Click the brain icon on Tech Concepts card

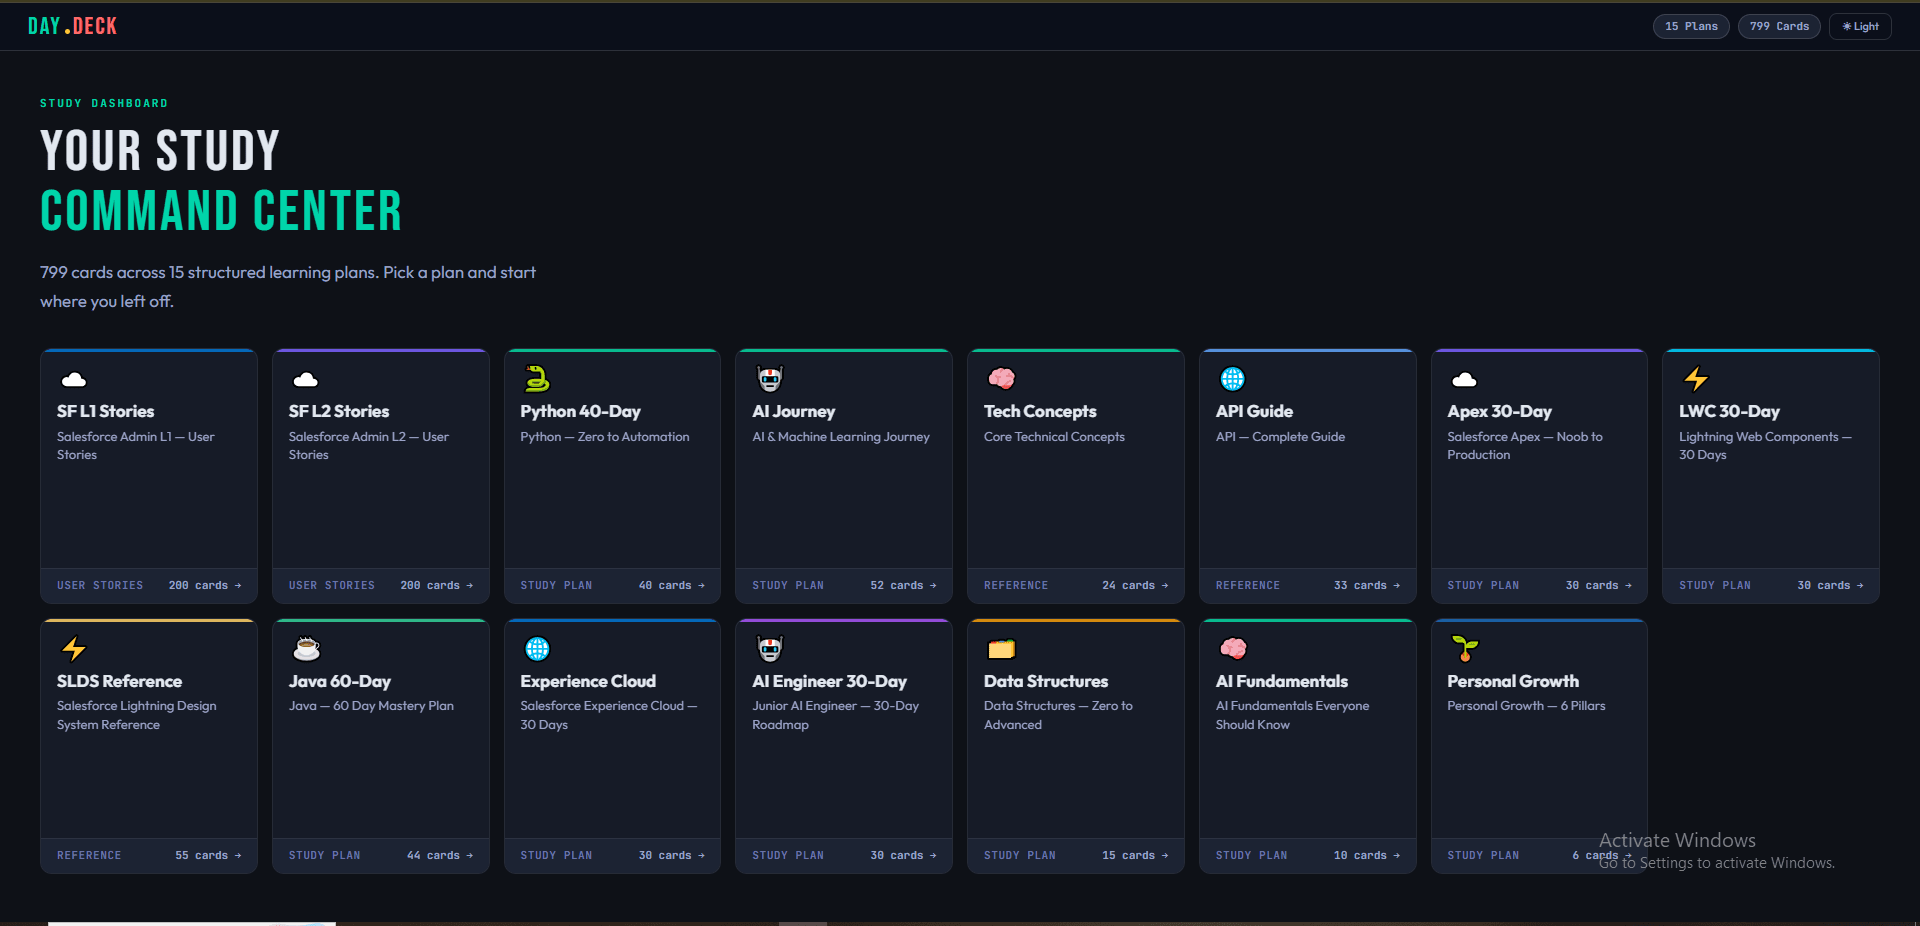pyautogui.click(x=1001, y=379)
